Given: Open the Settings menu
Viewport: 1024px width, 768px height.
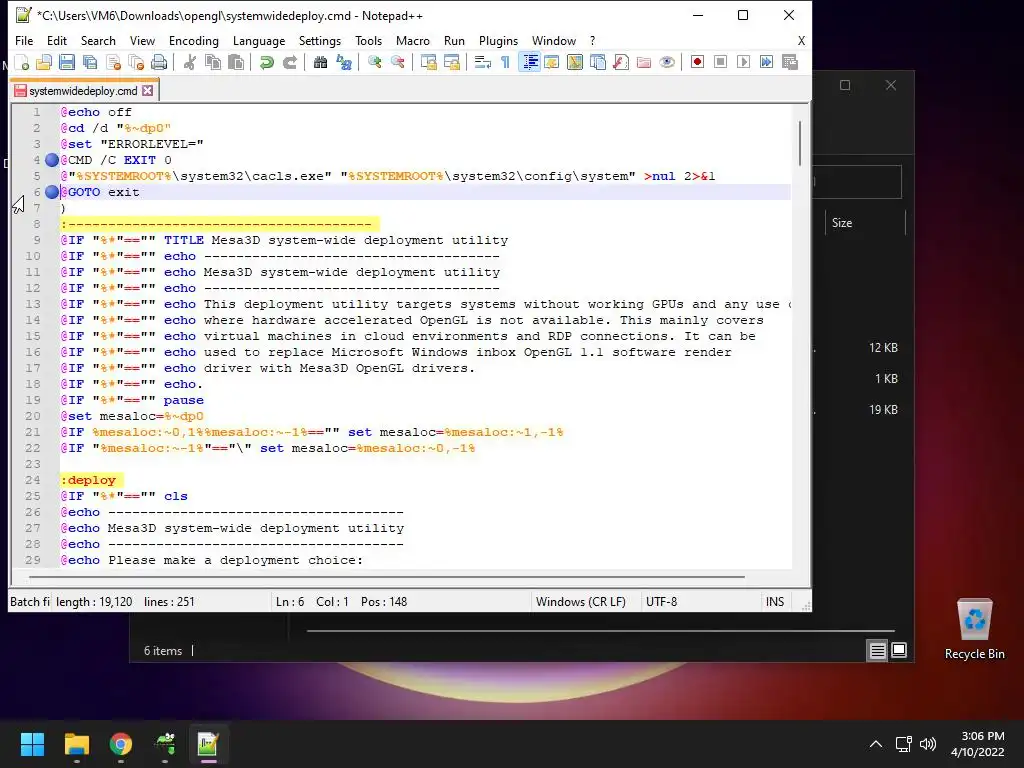Looking at the screenshot, I should pyautogui.click(x=320, y=40).
